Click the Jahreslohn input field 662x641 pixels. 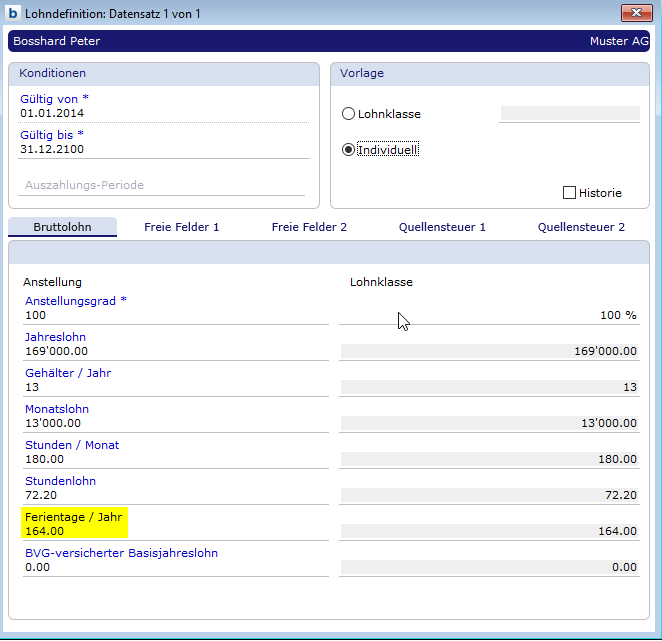(x=176, y=351)
